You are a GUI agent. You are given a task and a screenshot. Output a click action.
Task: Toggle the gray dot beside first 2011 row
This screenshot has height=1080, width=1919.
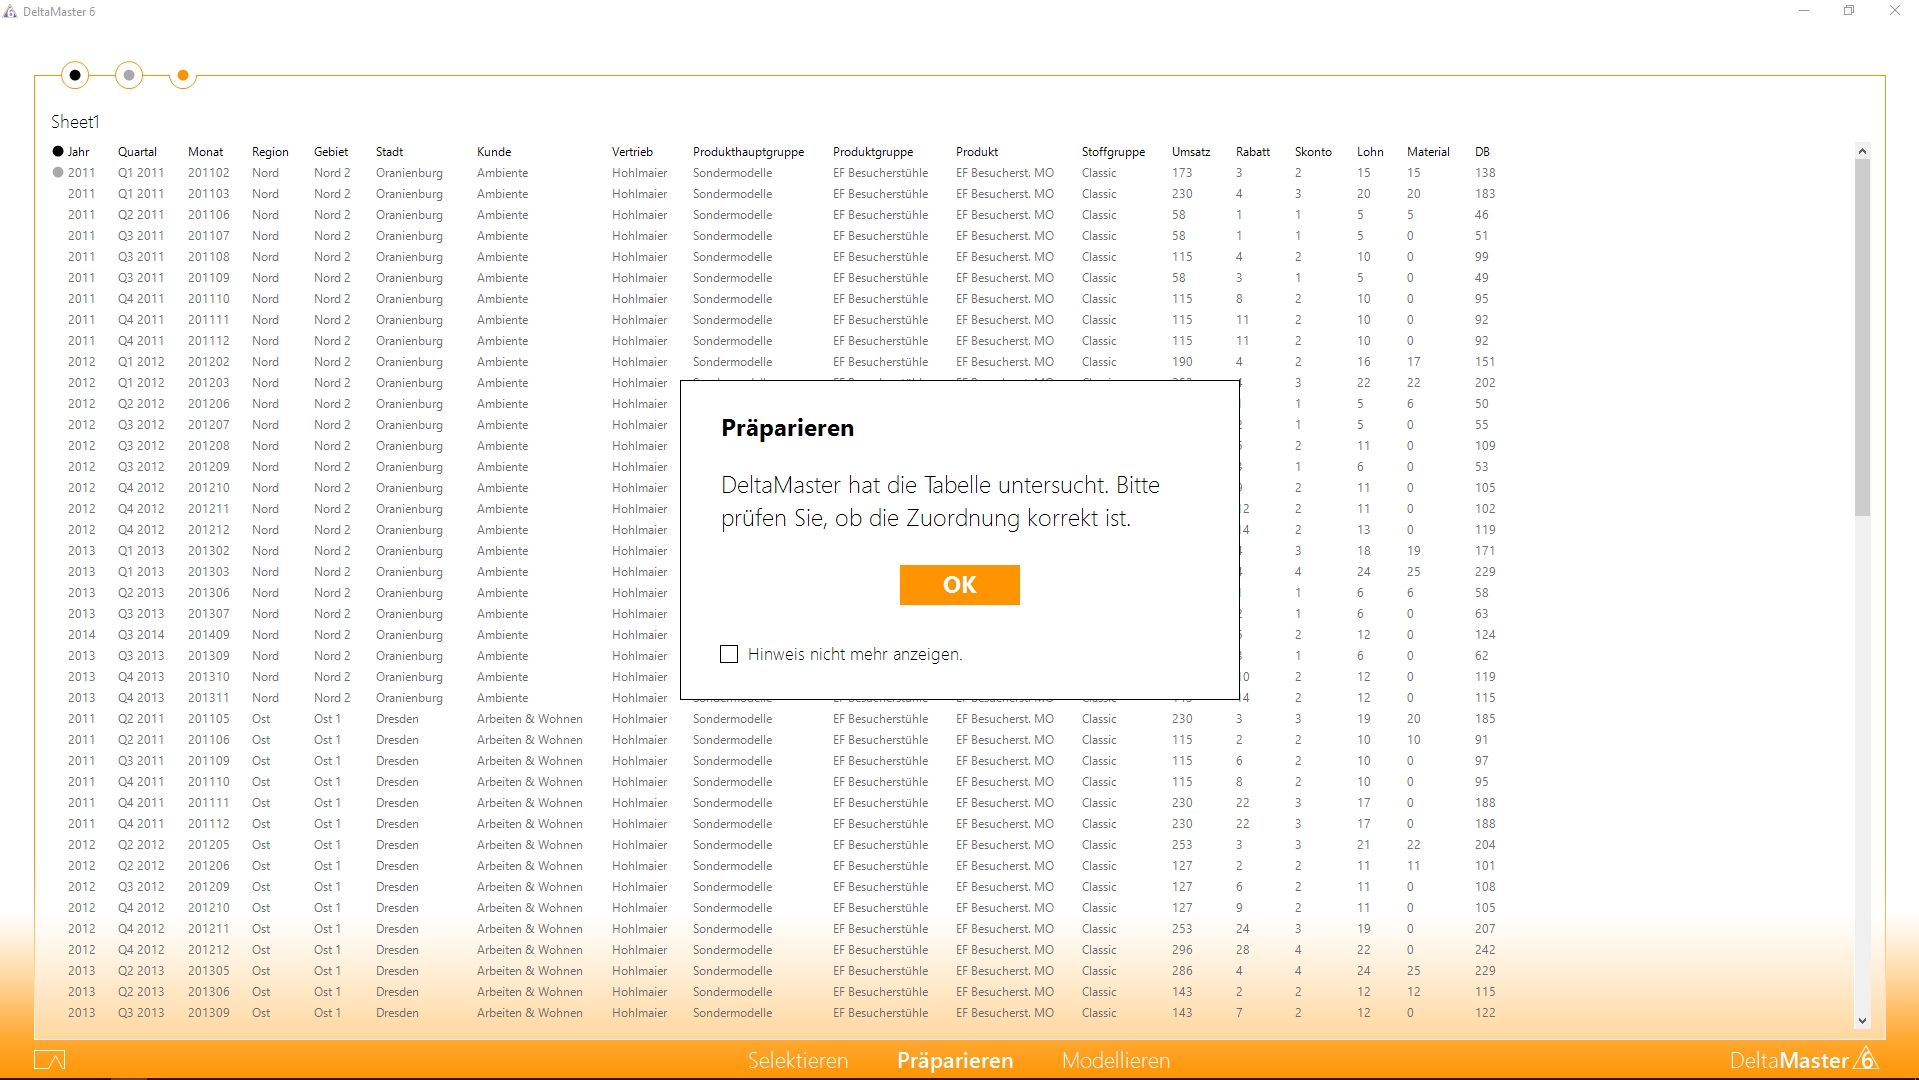tap(58, 173)
